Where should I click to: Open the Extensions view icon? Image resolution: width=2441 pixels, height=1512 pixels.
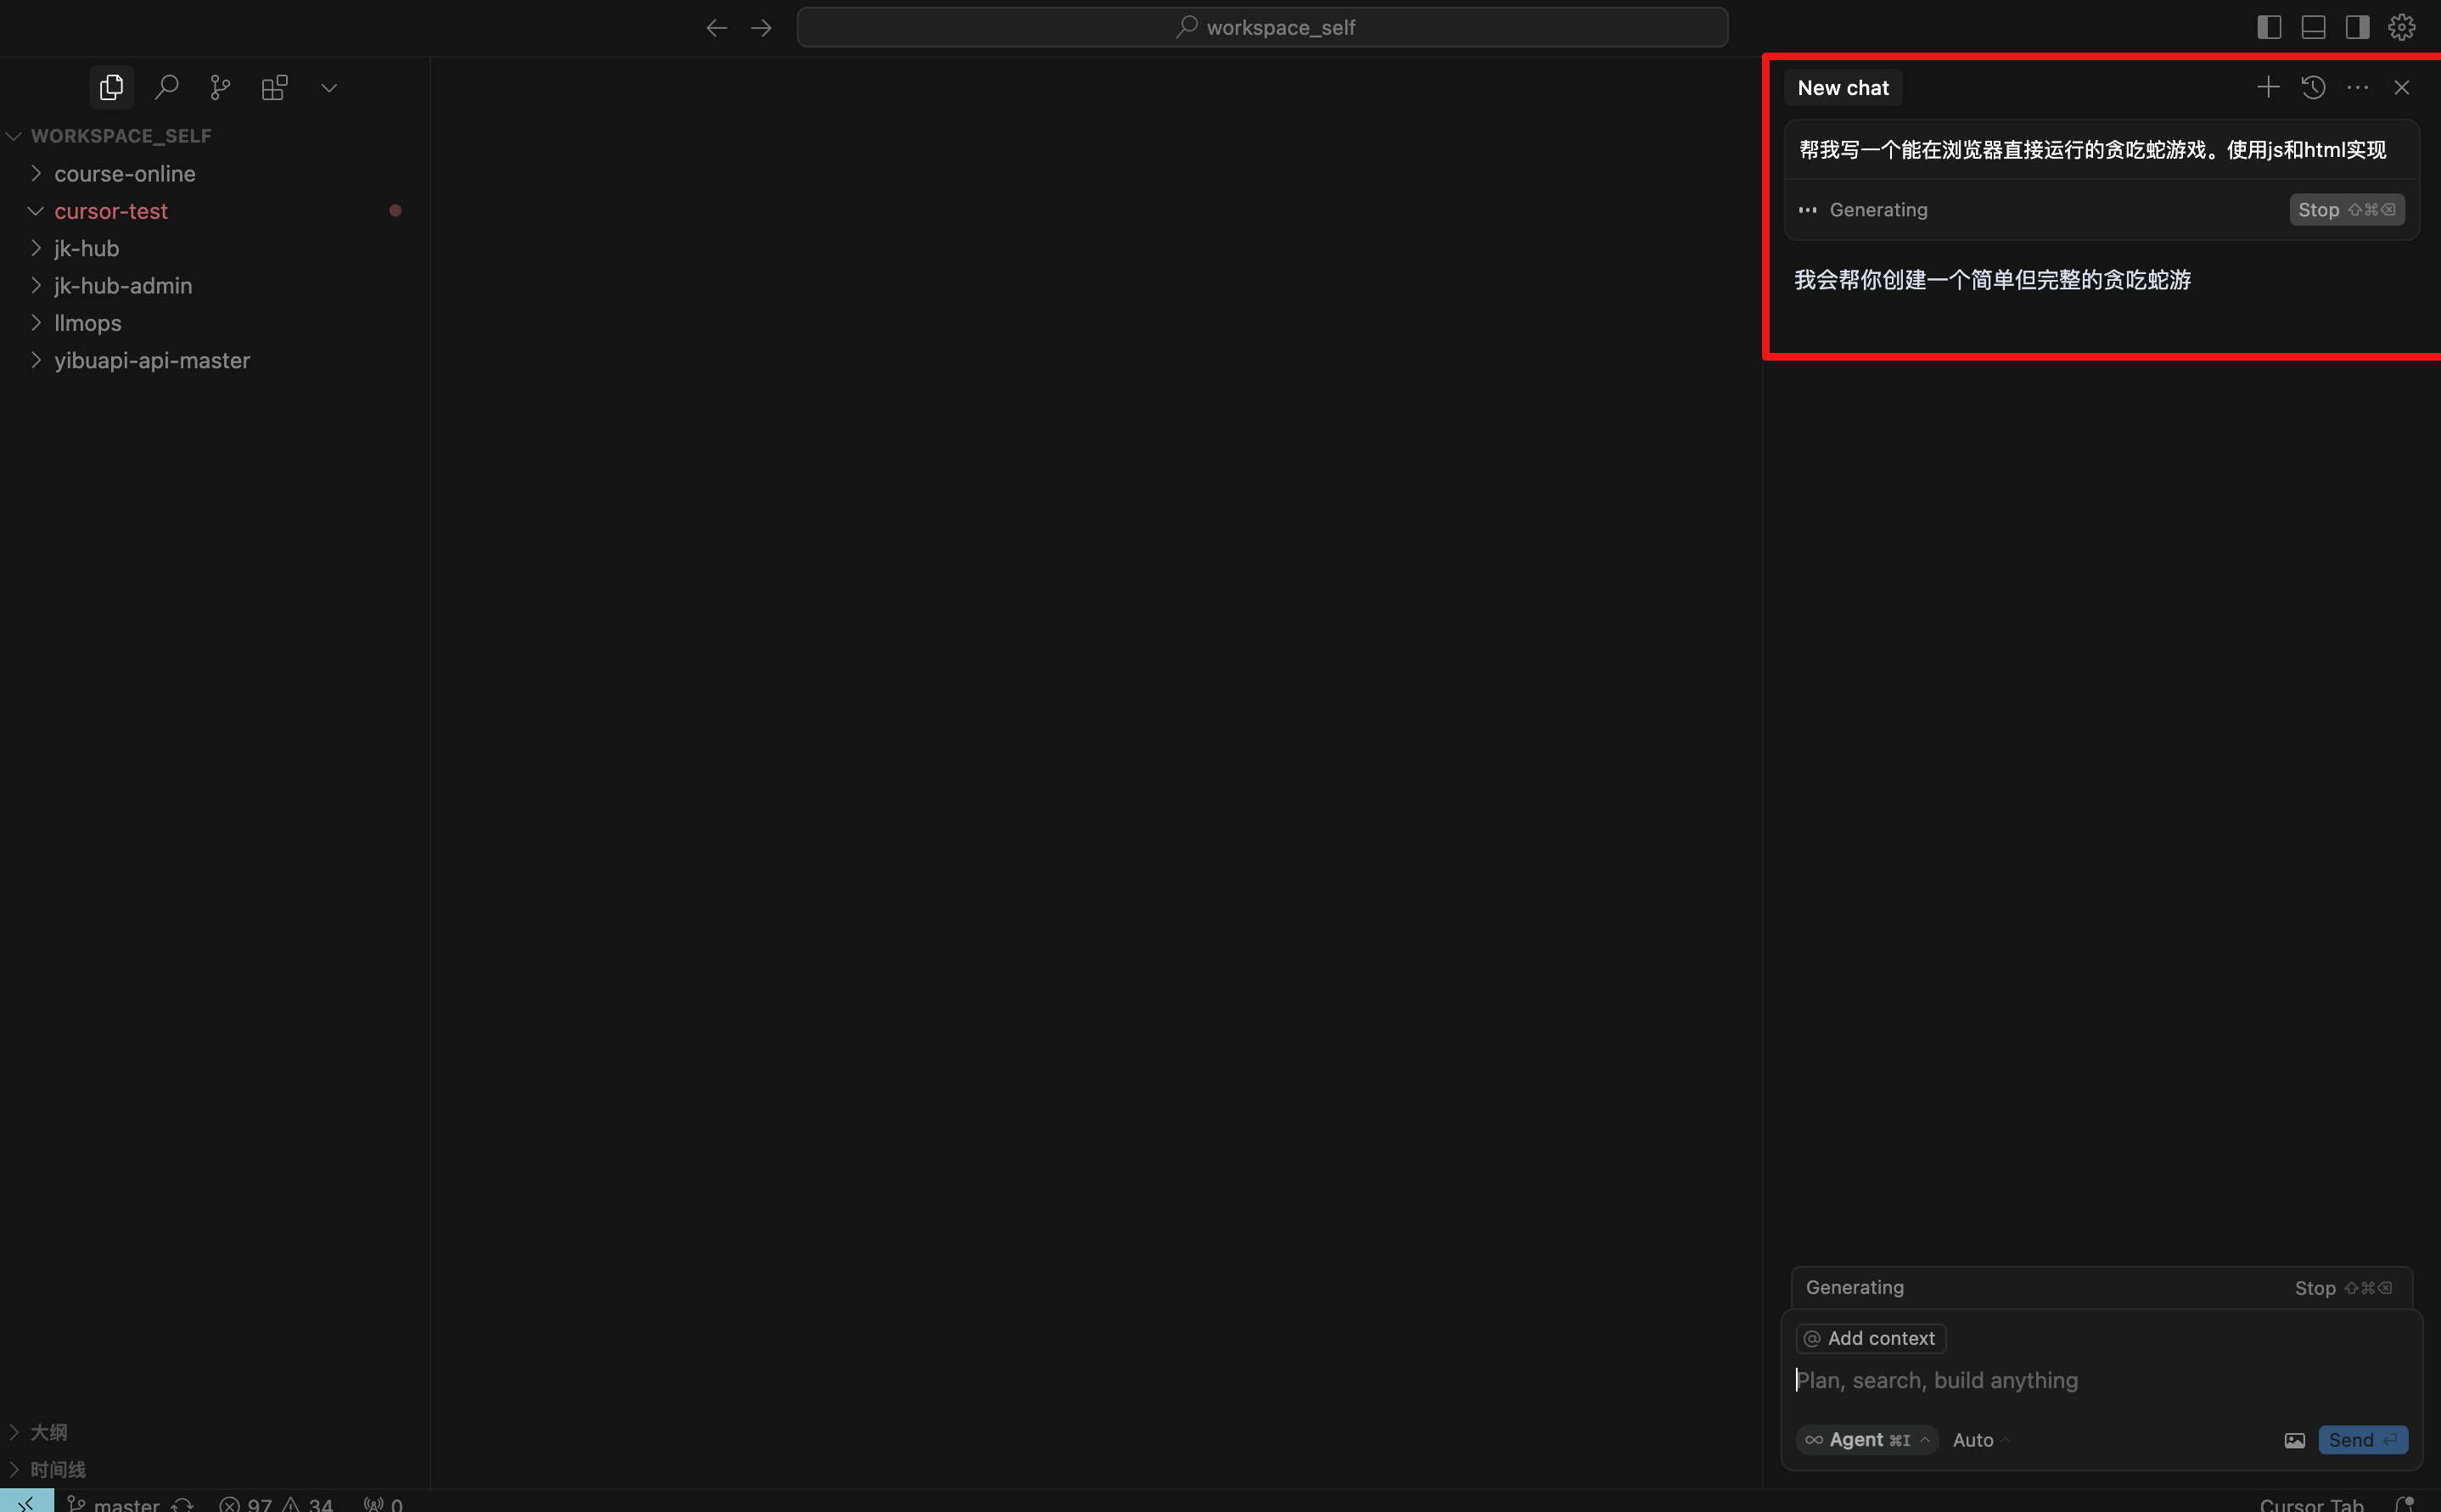[274, 88]
